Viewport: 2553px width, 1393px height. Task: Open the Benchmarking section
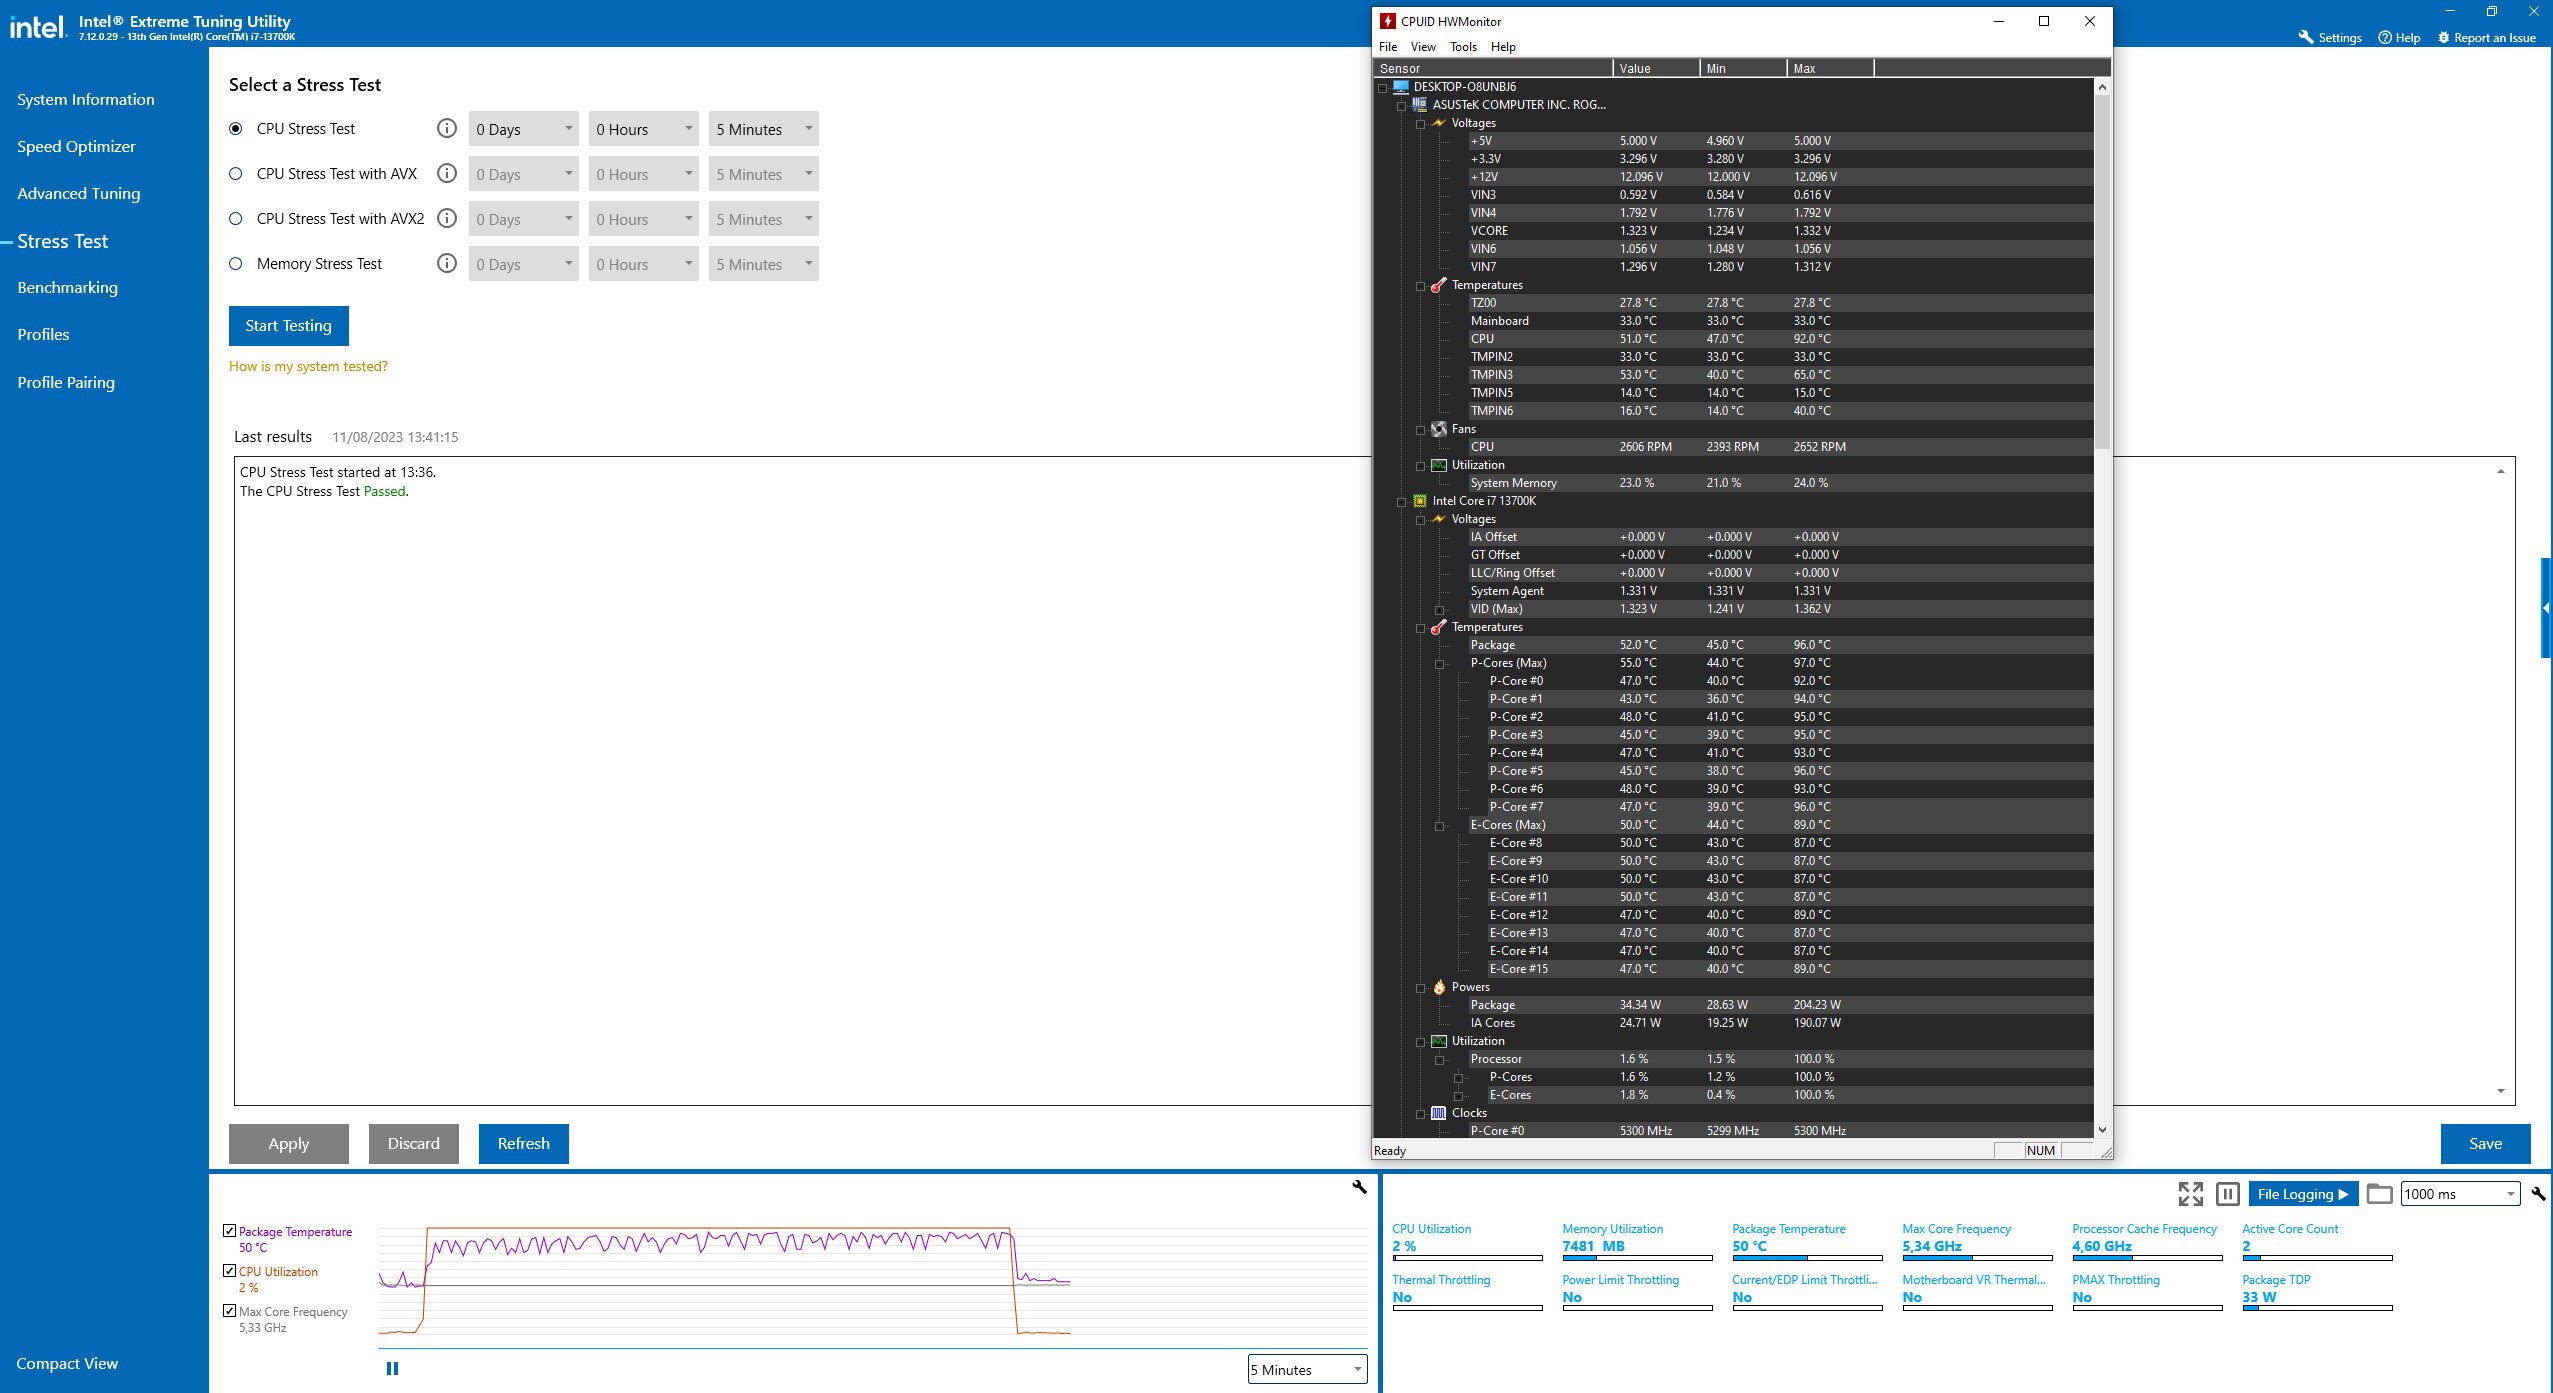coord(68,287)
